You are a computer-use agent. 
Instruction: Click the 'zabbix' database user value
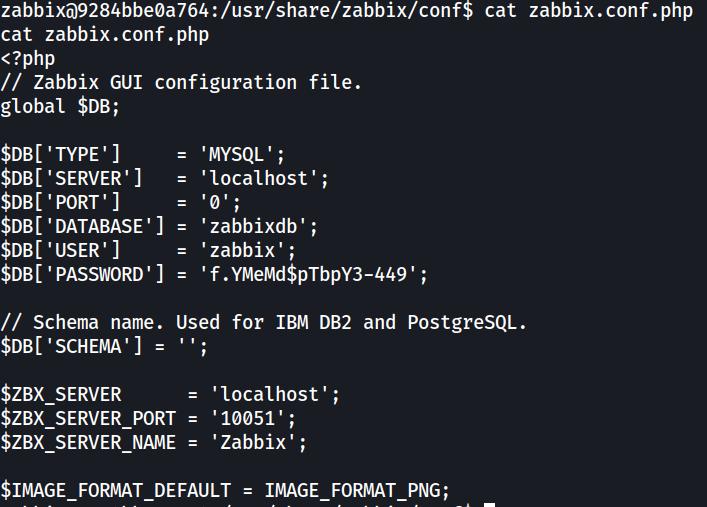243,250
